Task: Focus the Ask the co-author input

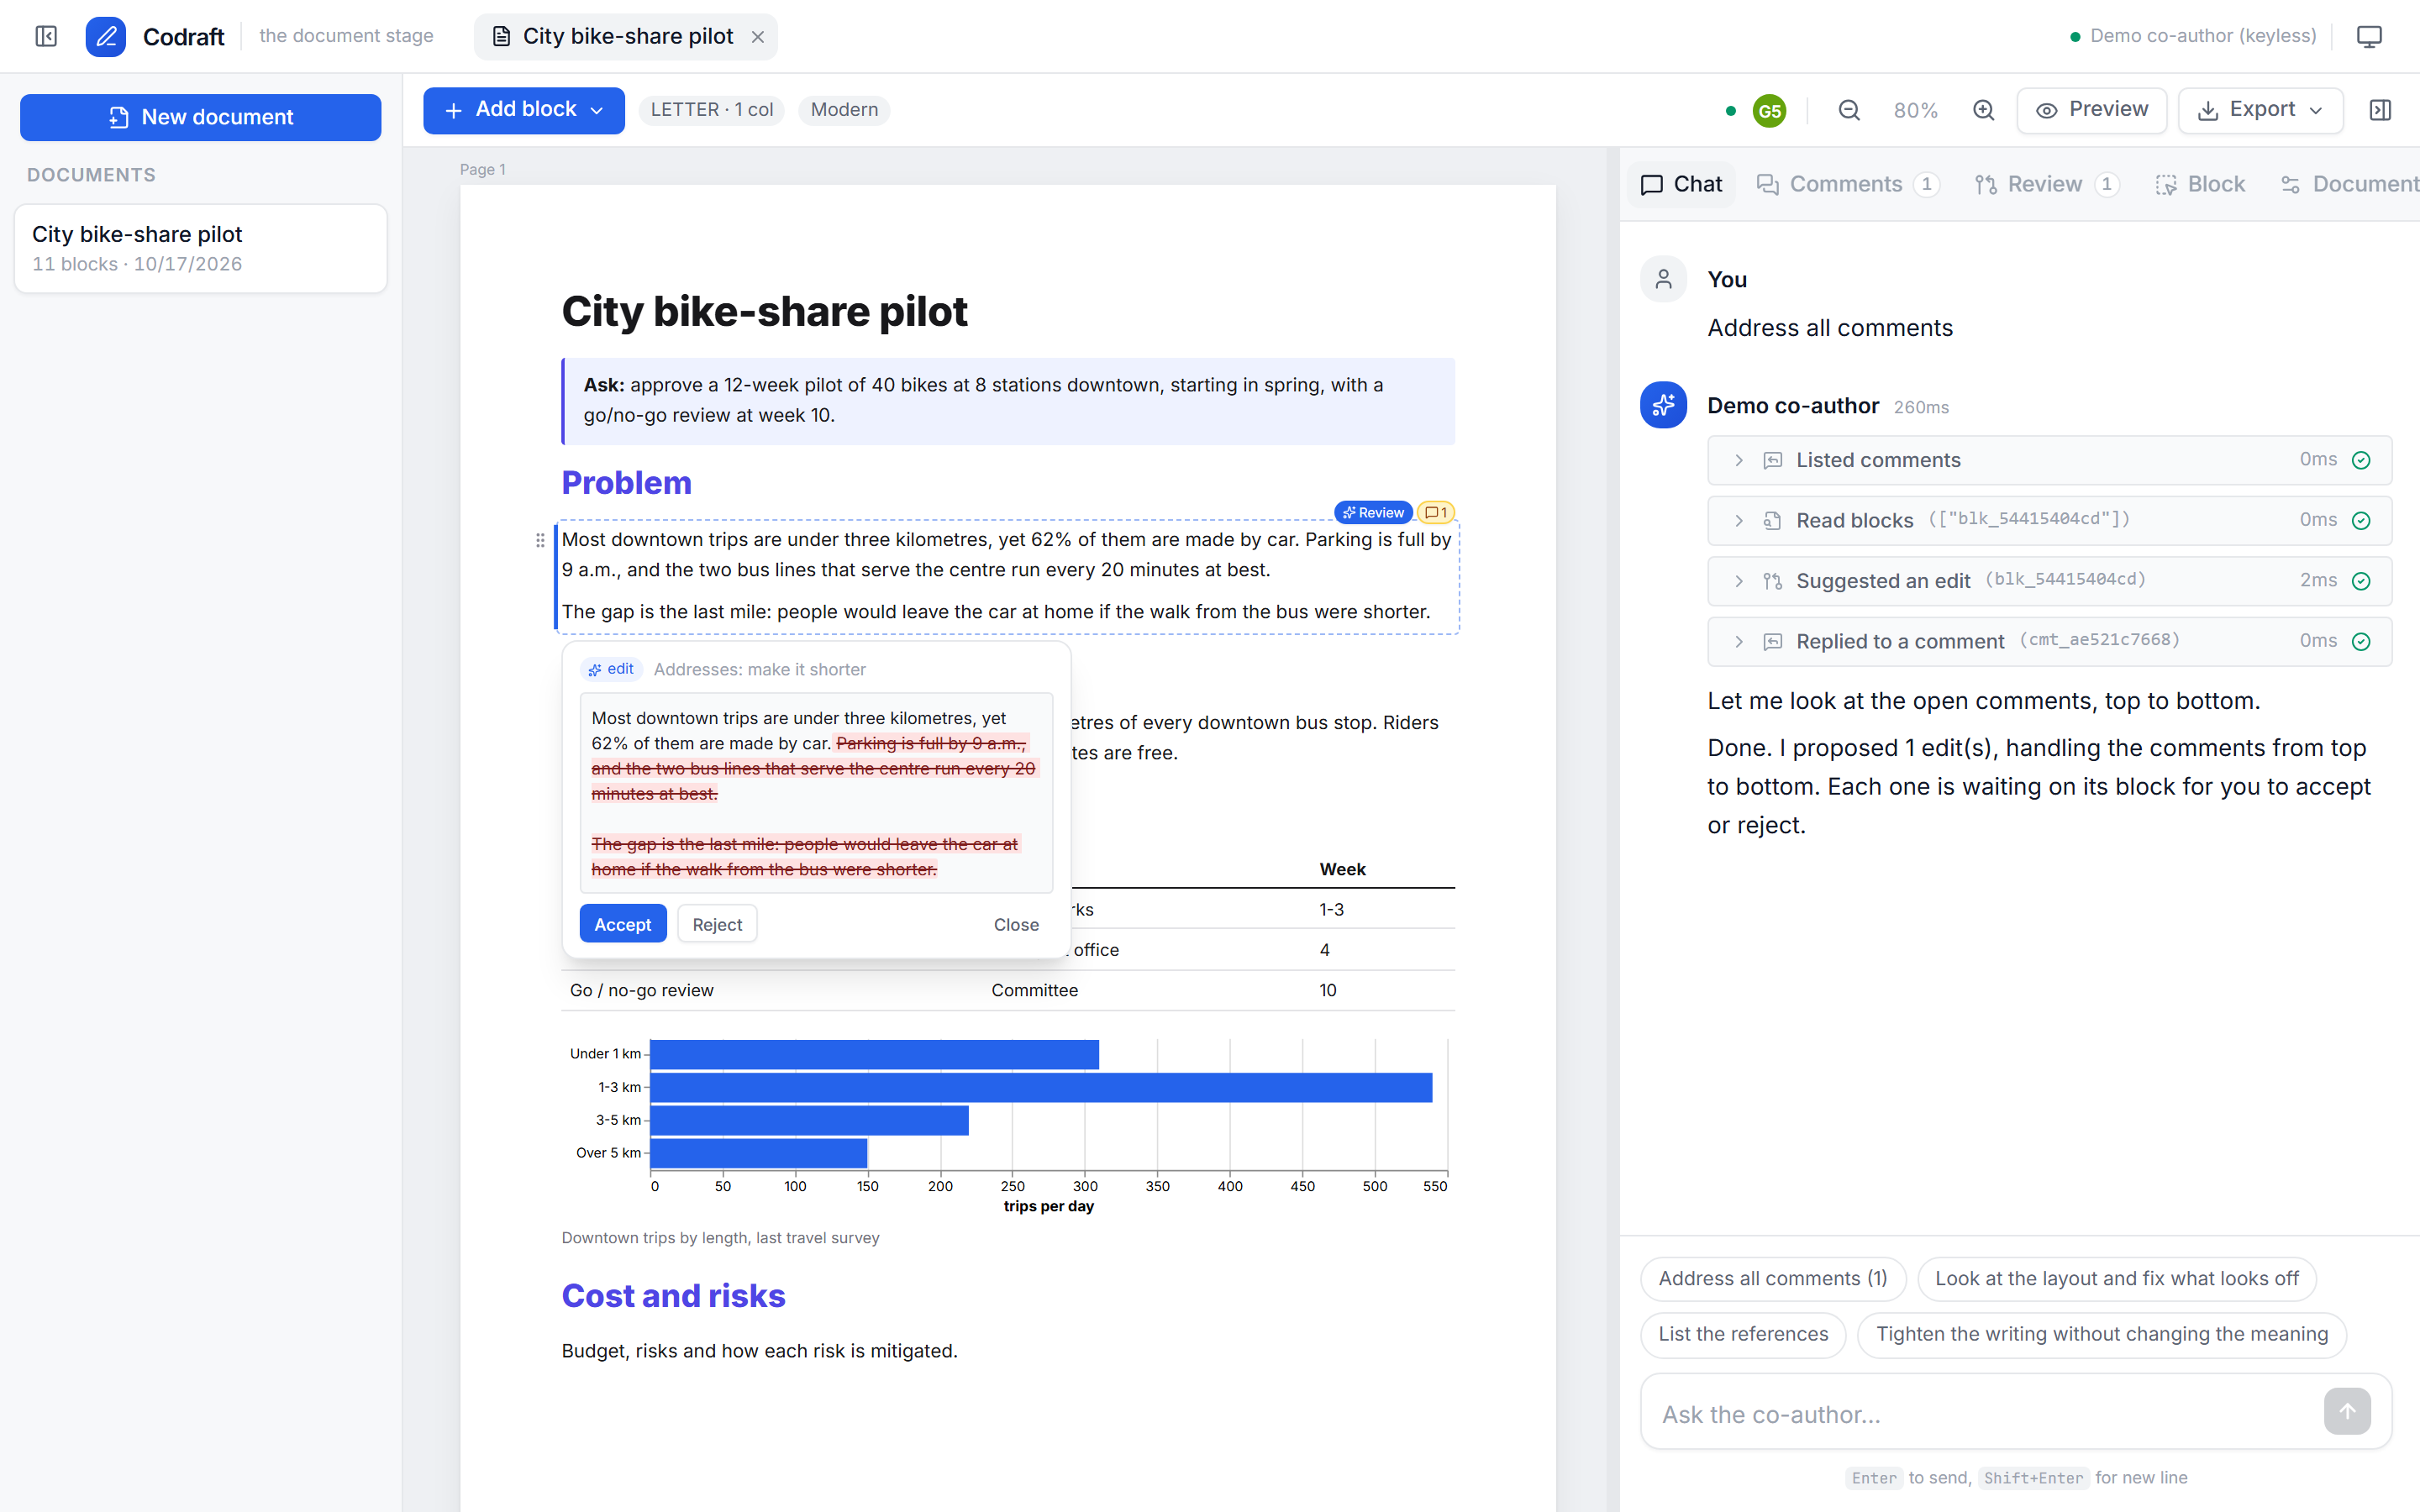Action: [x=1985, y=1414]
